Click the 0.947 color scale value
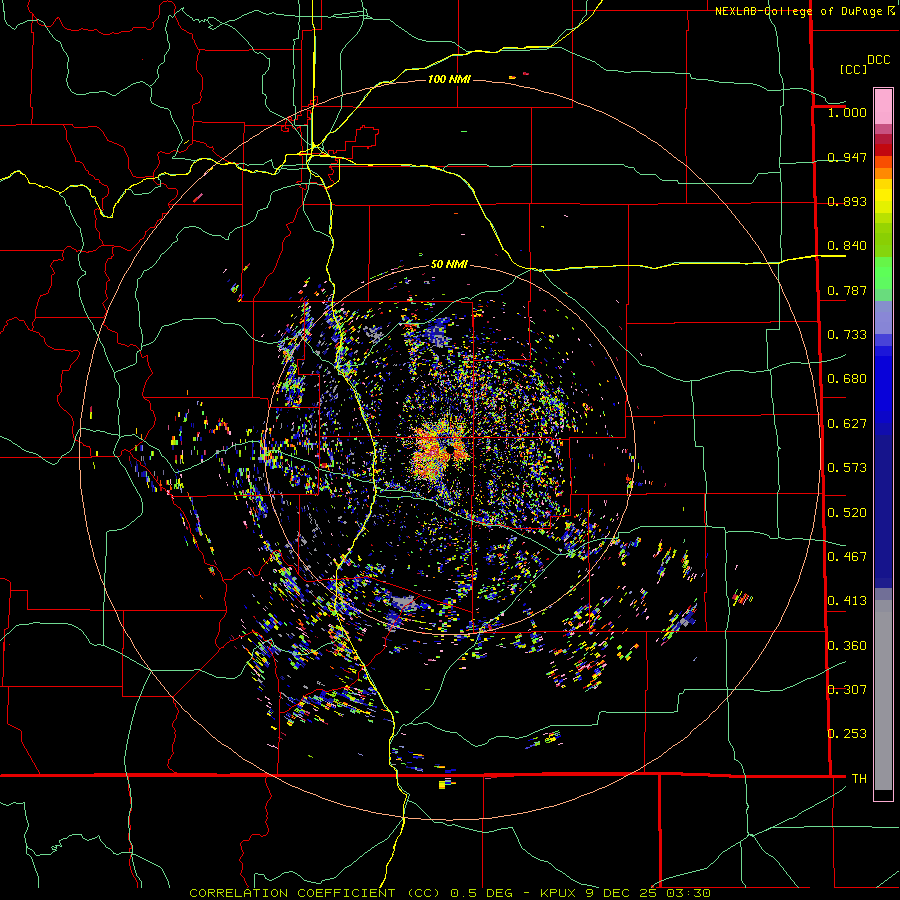The width and height of the screenshot is (900, 900). (847, 157)
